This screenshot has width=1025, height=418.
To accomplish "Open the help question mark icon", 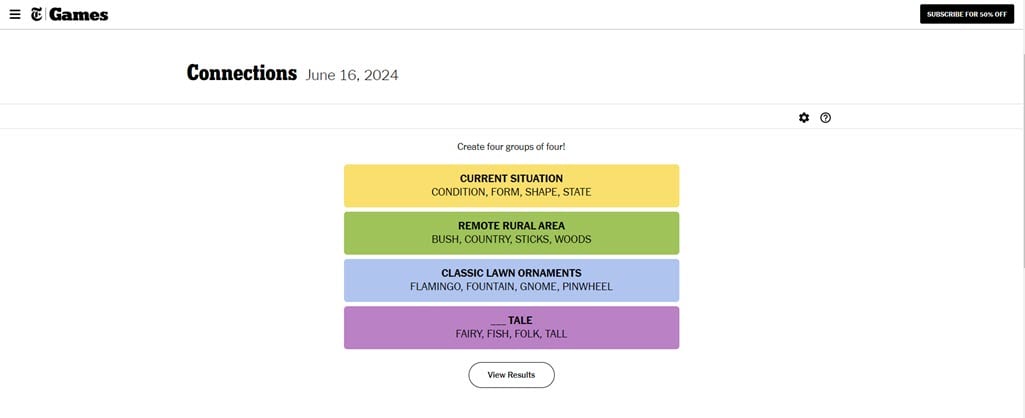I will coord(826,117).
